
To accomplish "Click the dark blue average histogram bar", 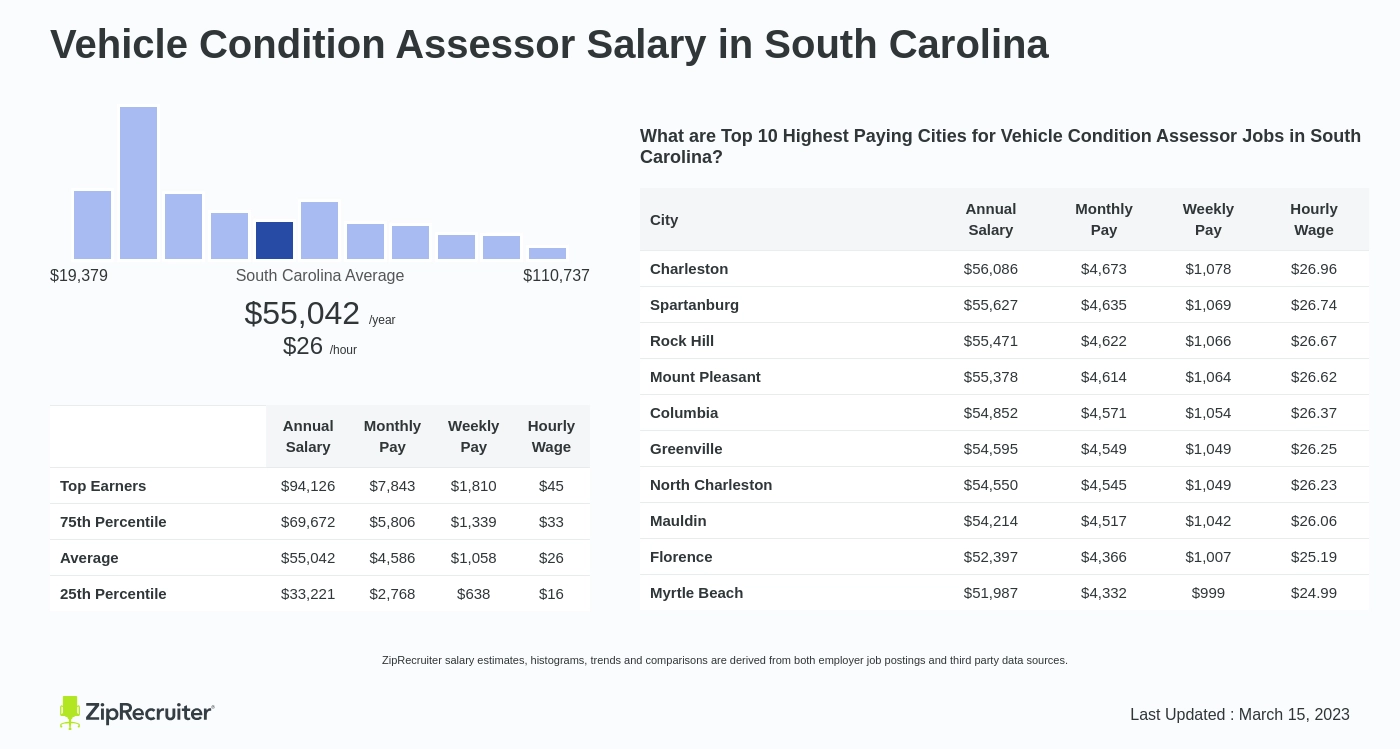I will point(274,241).
